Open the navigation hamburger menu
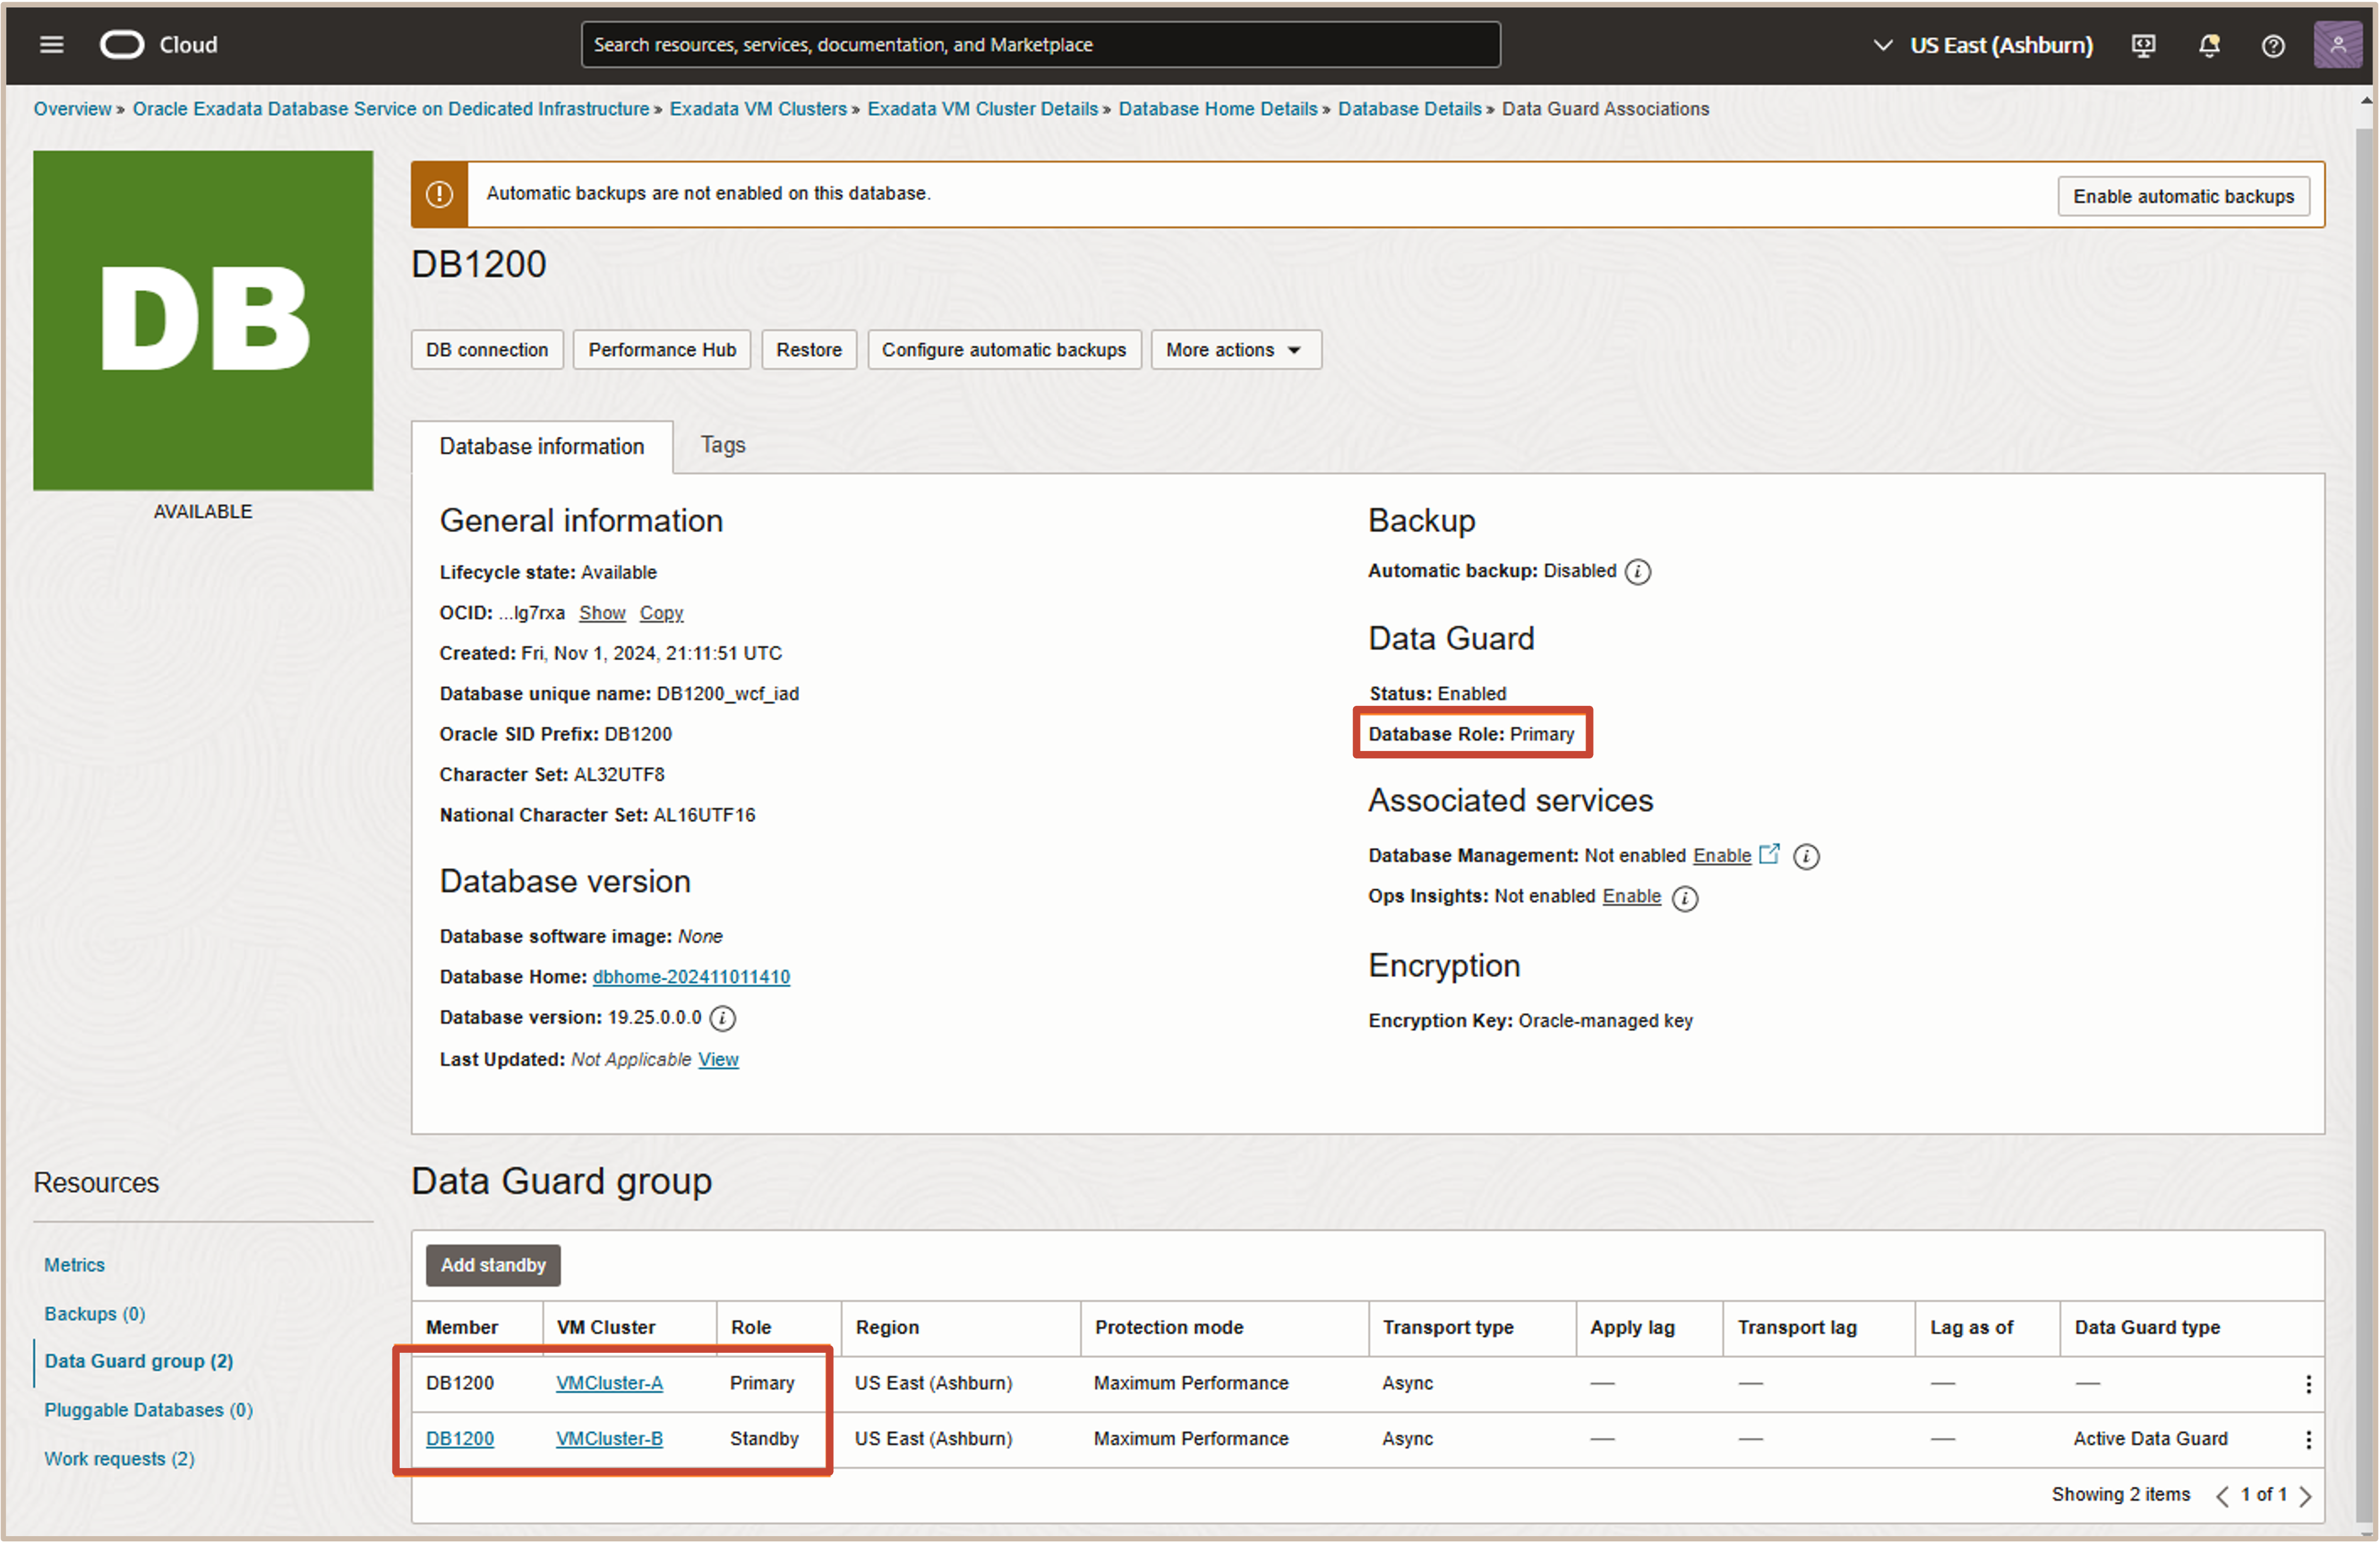Screen dimensions: 2380x1543 point(50,44)
